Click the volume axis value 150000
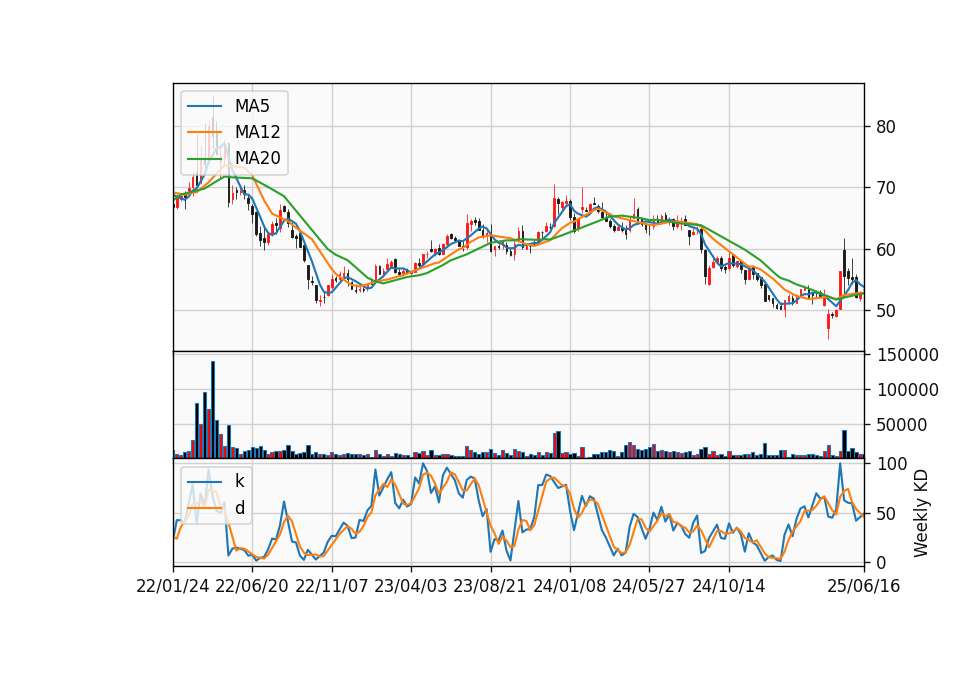This screenshot has width=960, height=690. click(x=908, y=355)
